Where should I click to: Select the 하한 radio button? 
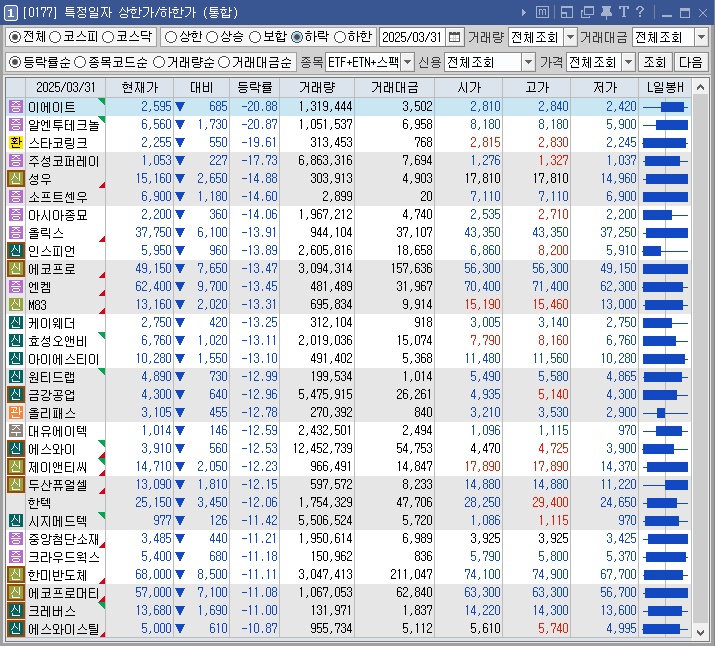pos(340,37)
